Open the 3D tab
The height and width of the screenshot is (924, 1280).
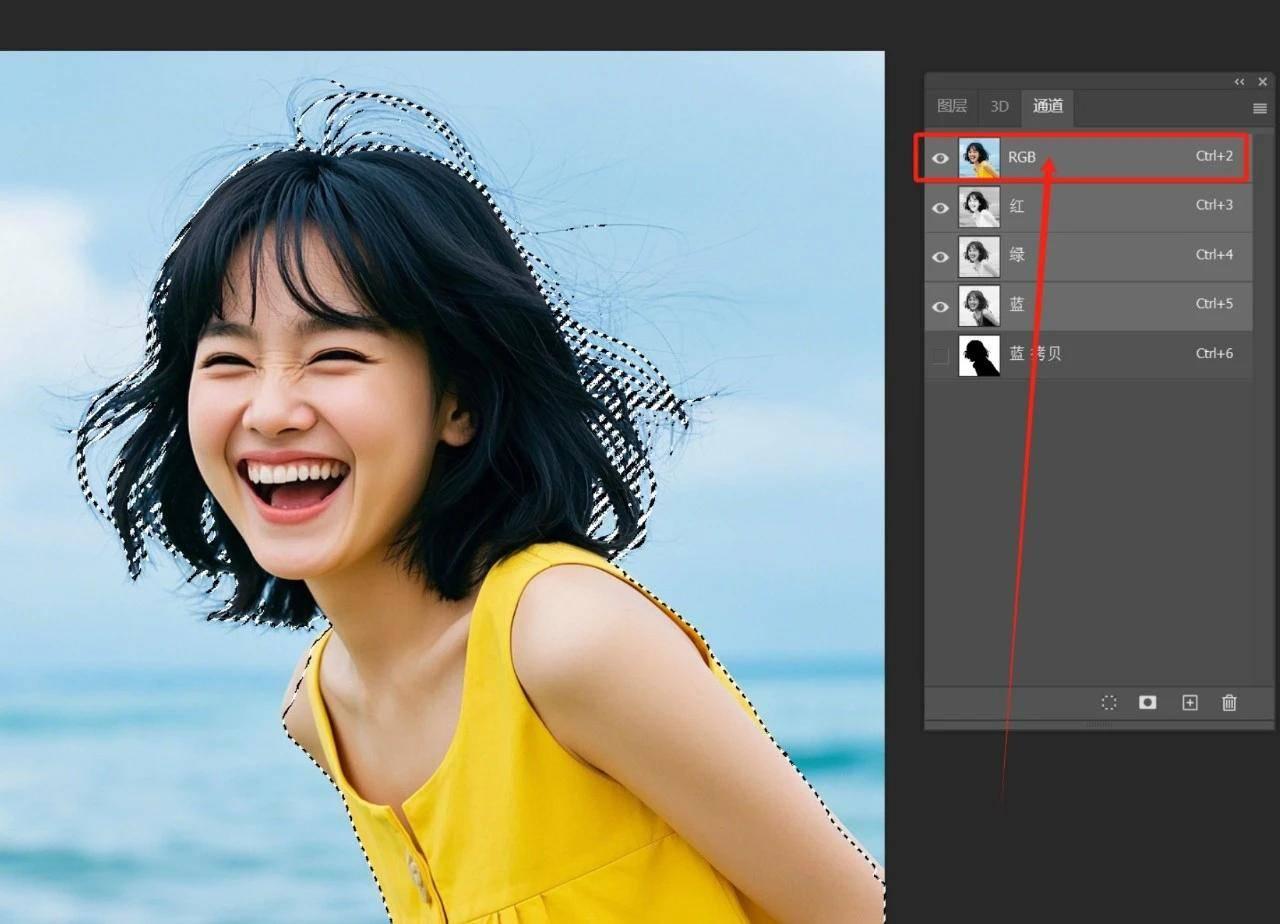pyautogui.click(x=999, y=106)
